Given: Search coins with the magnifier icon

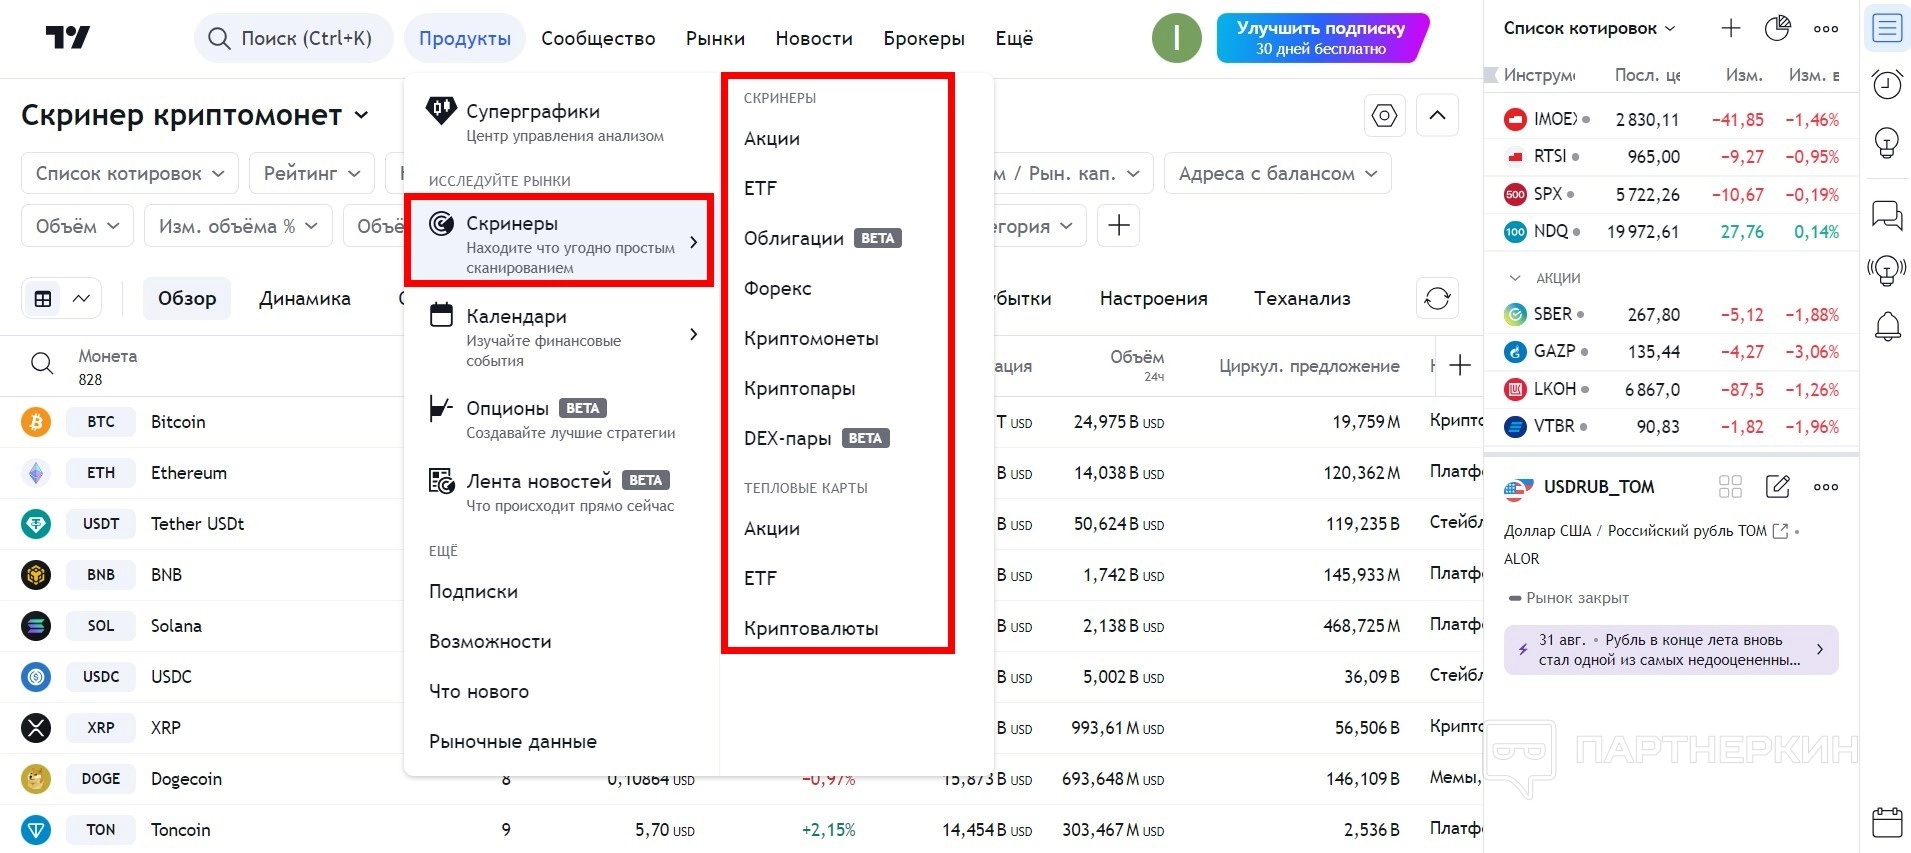Looking at the screenshot, I should pyautogui.click(x=42, y=364).
